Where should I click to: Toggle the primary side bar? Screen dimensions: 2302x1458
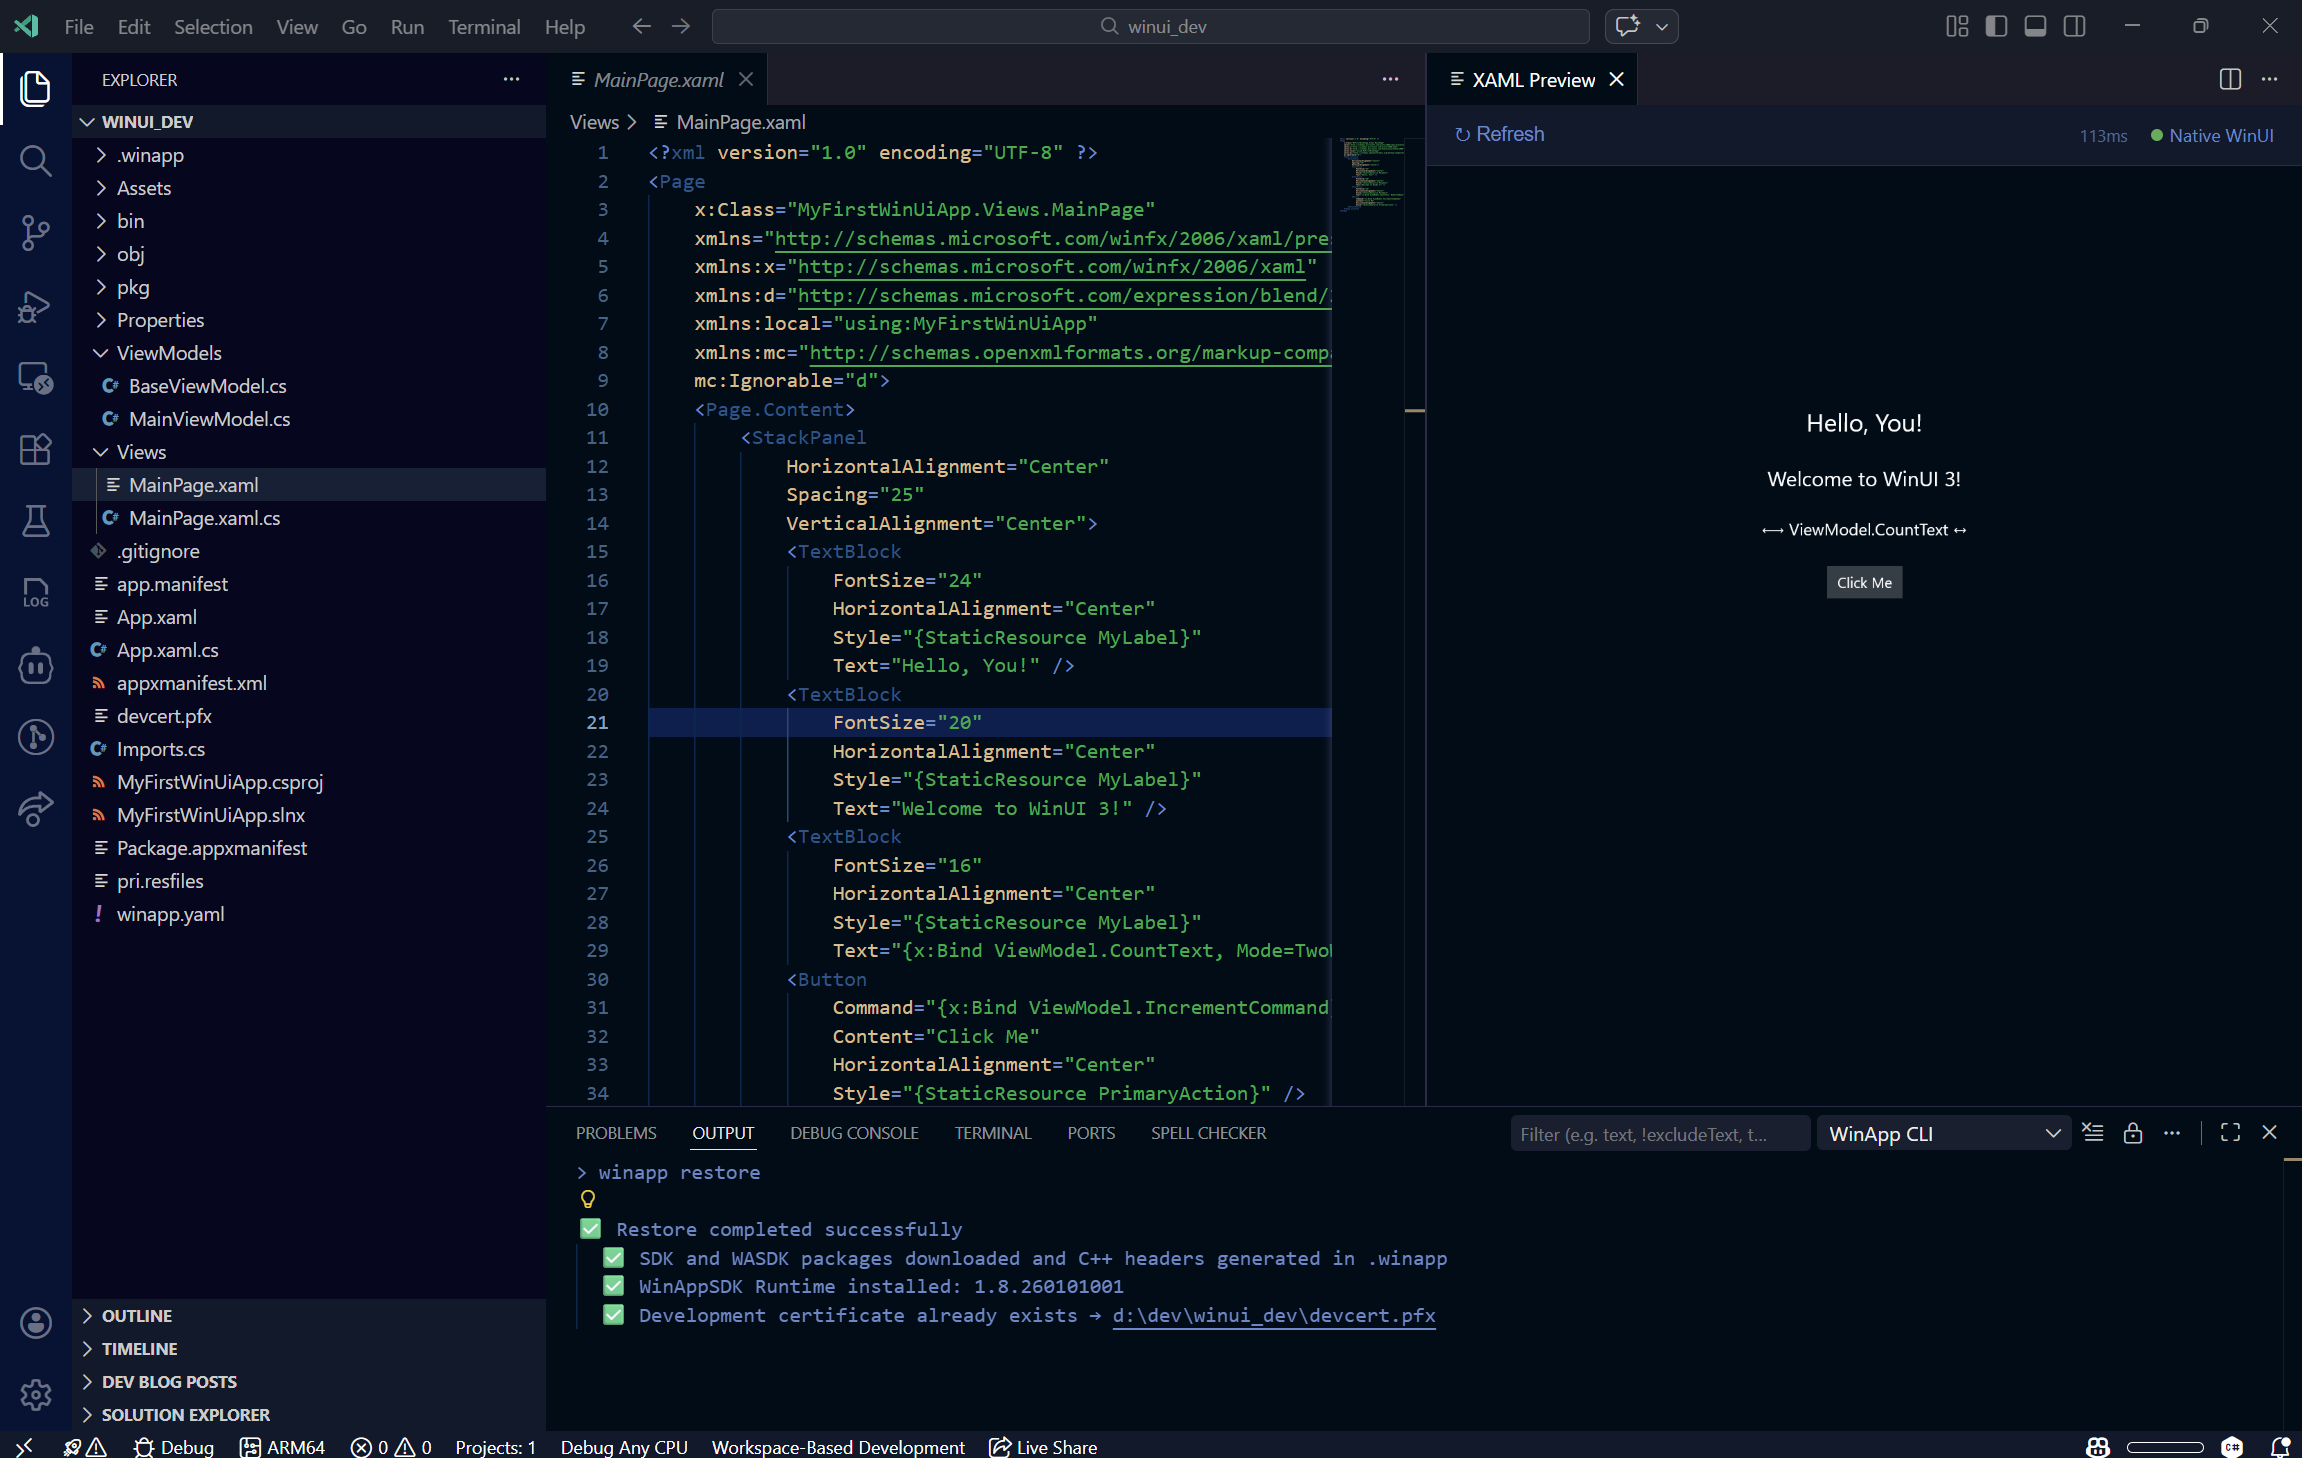coord(1996,27)
